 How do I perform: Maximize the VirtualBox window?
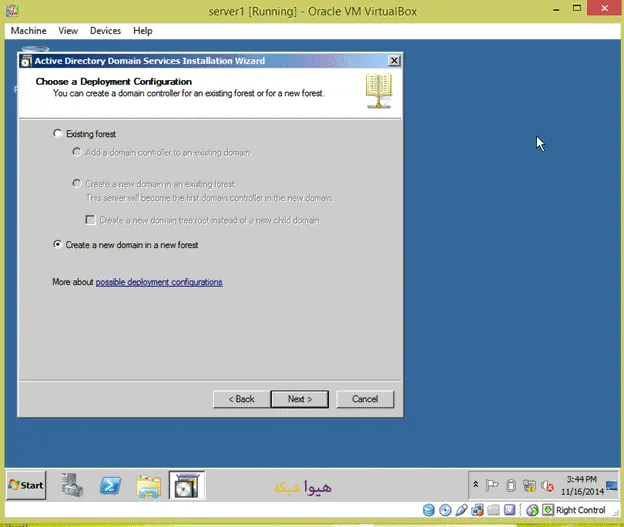[x=577, y=8]
